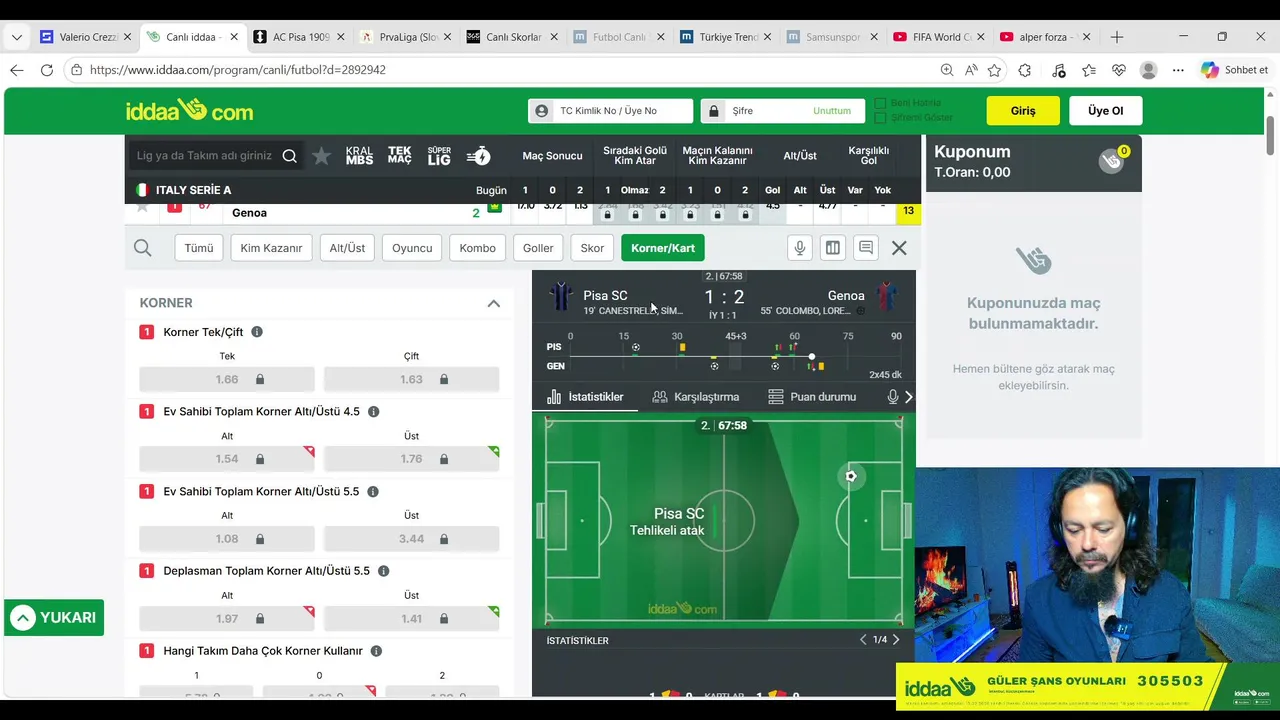Screen dimensions: 1280x720
Task: Open the browser extensions puzzle icon
Action: 1025,70
